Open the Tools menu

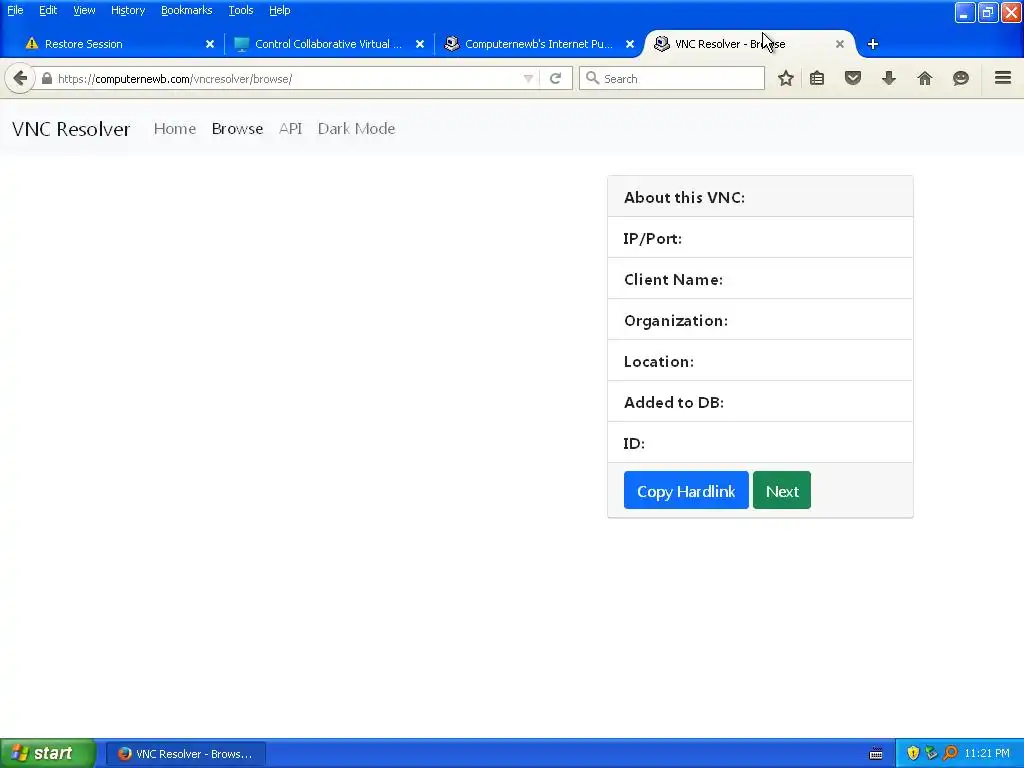point(241,10)
